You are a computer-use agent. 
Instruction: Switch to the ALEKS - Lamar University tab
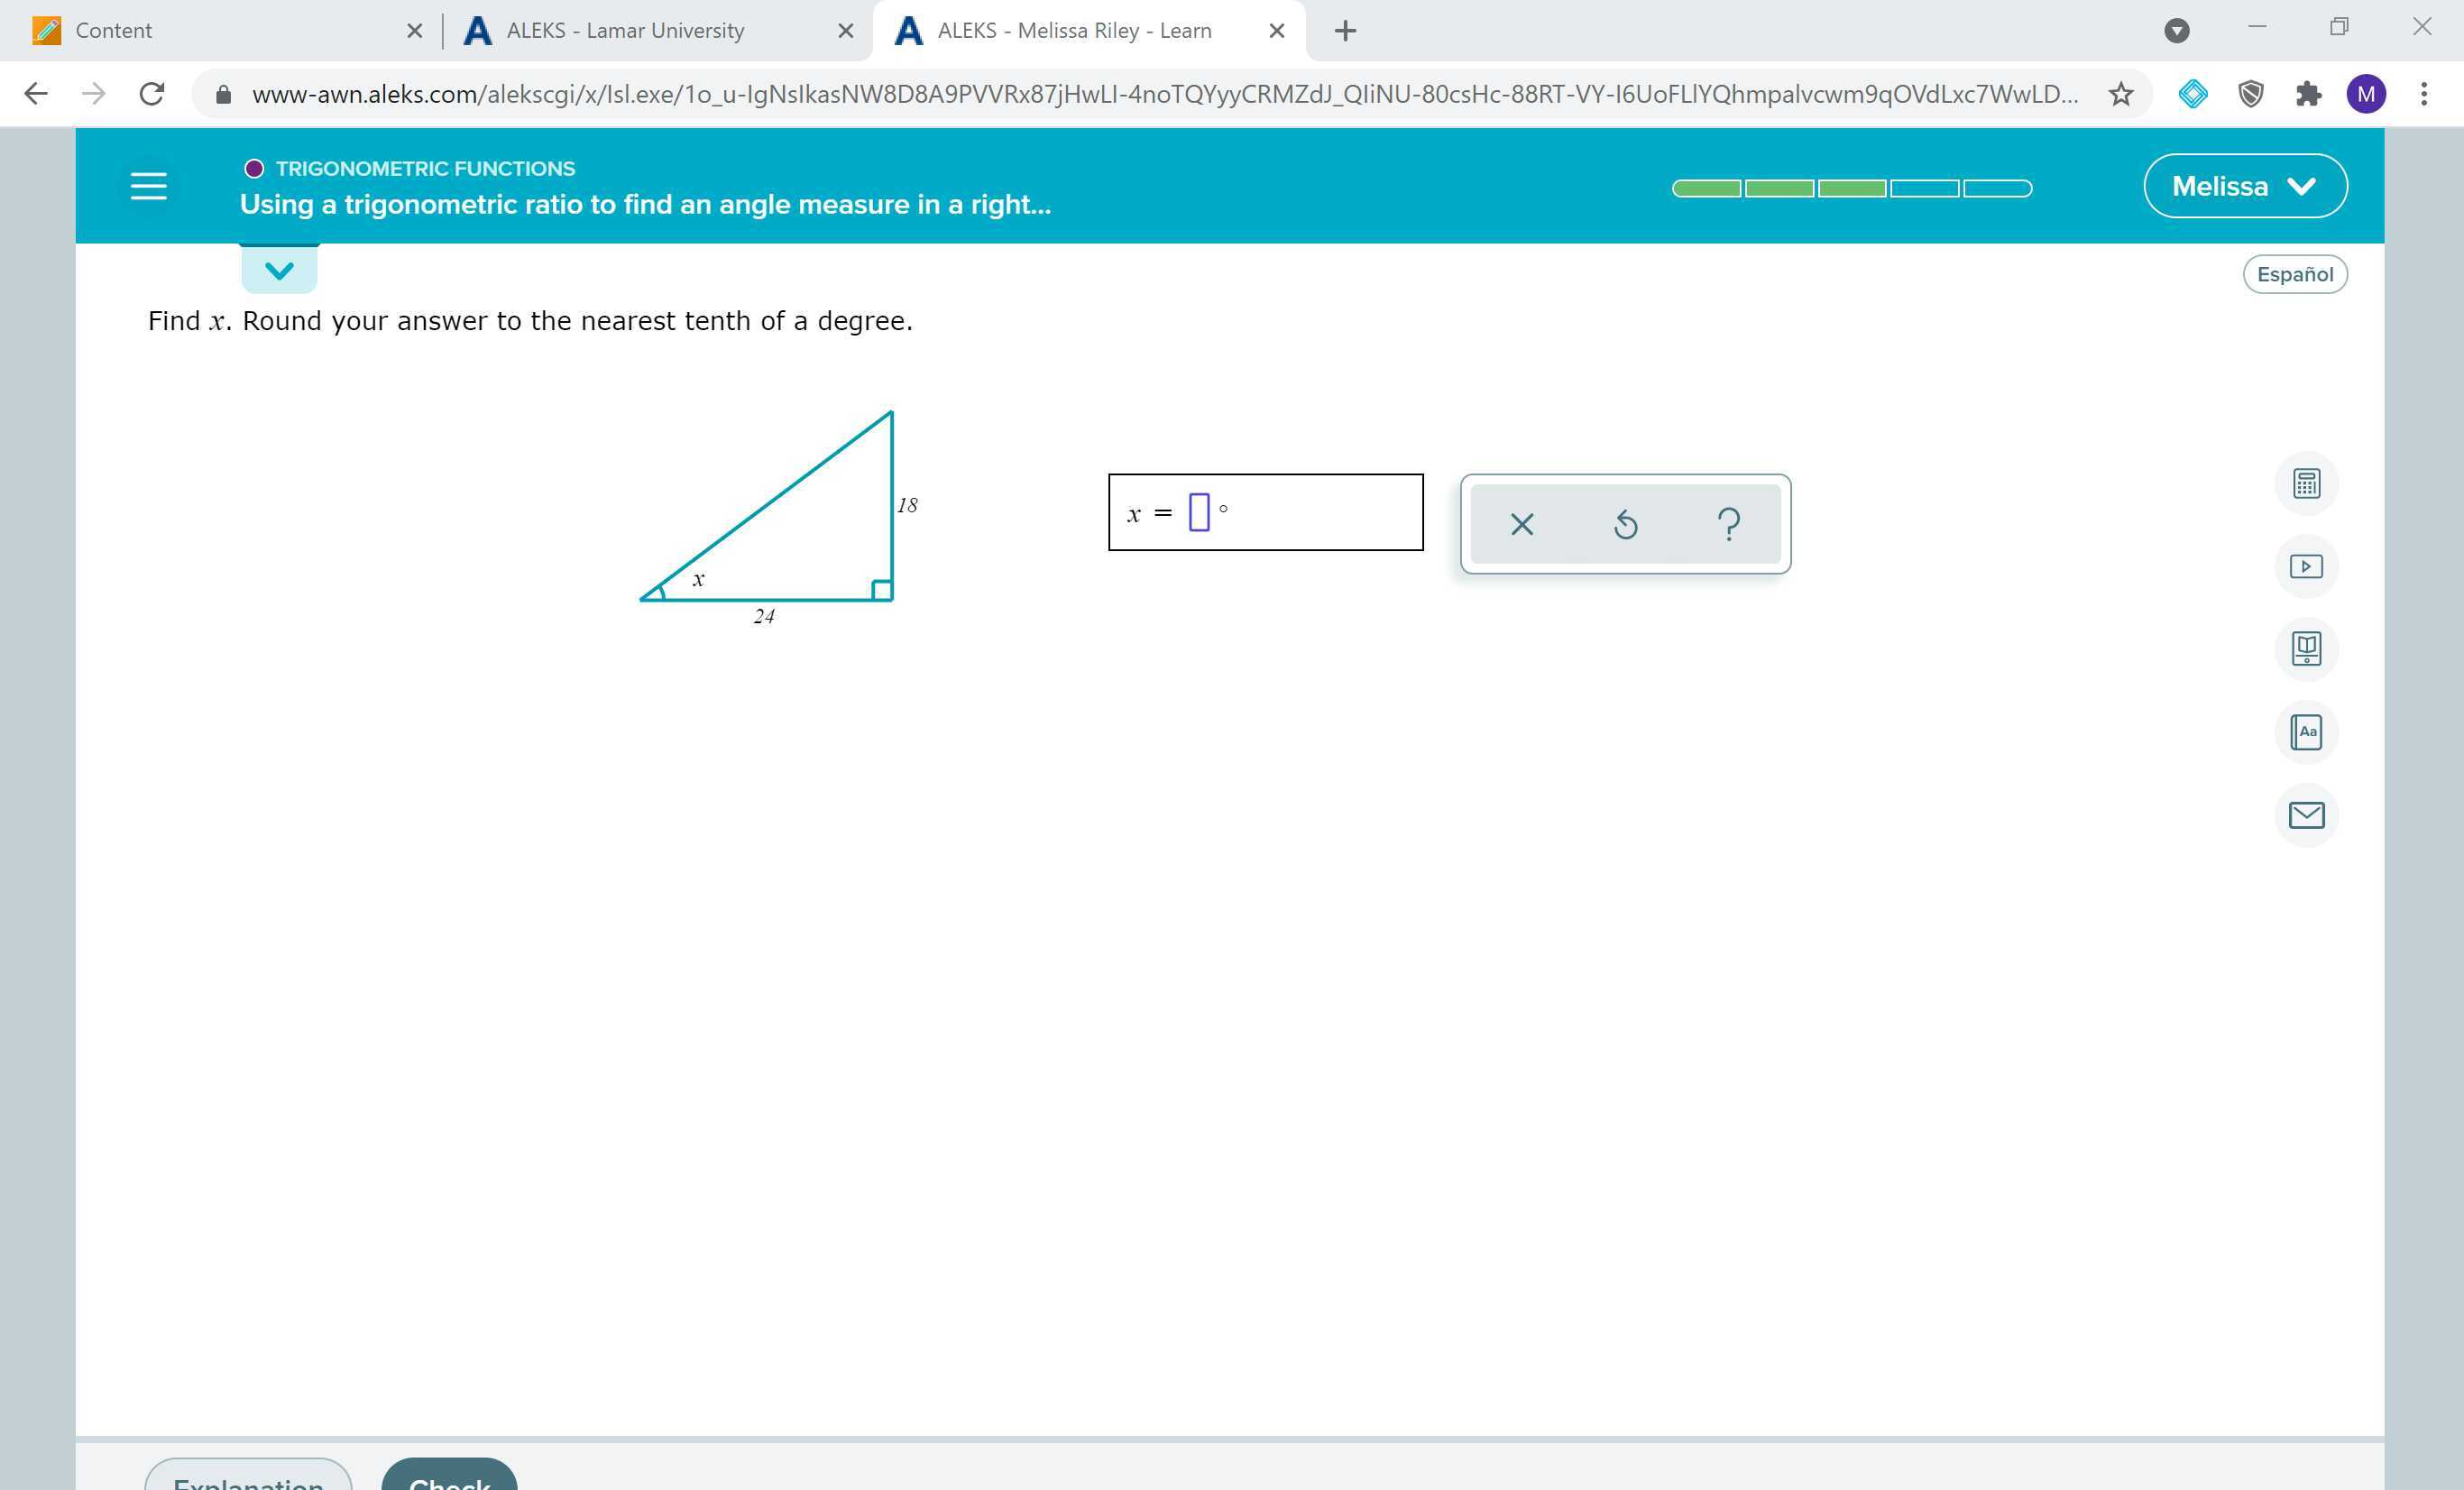pyautogui.click(x=625, y=30)
